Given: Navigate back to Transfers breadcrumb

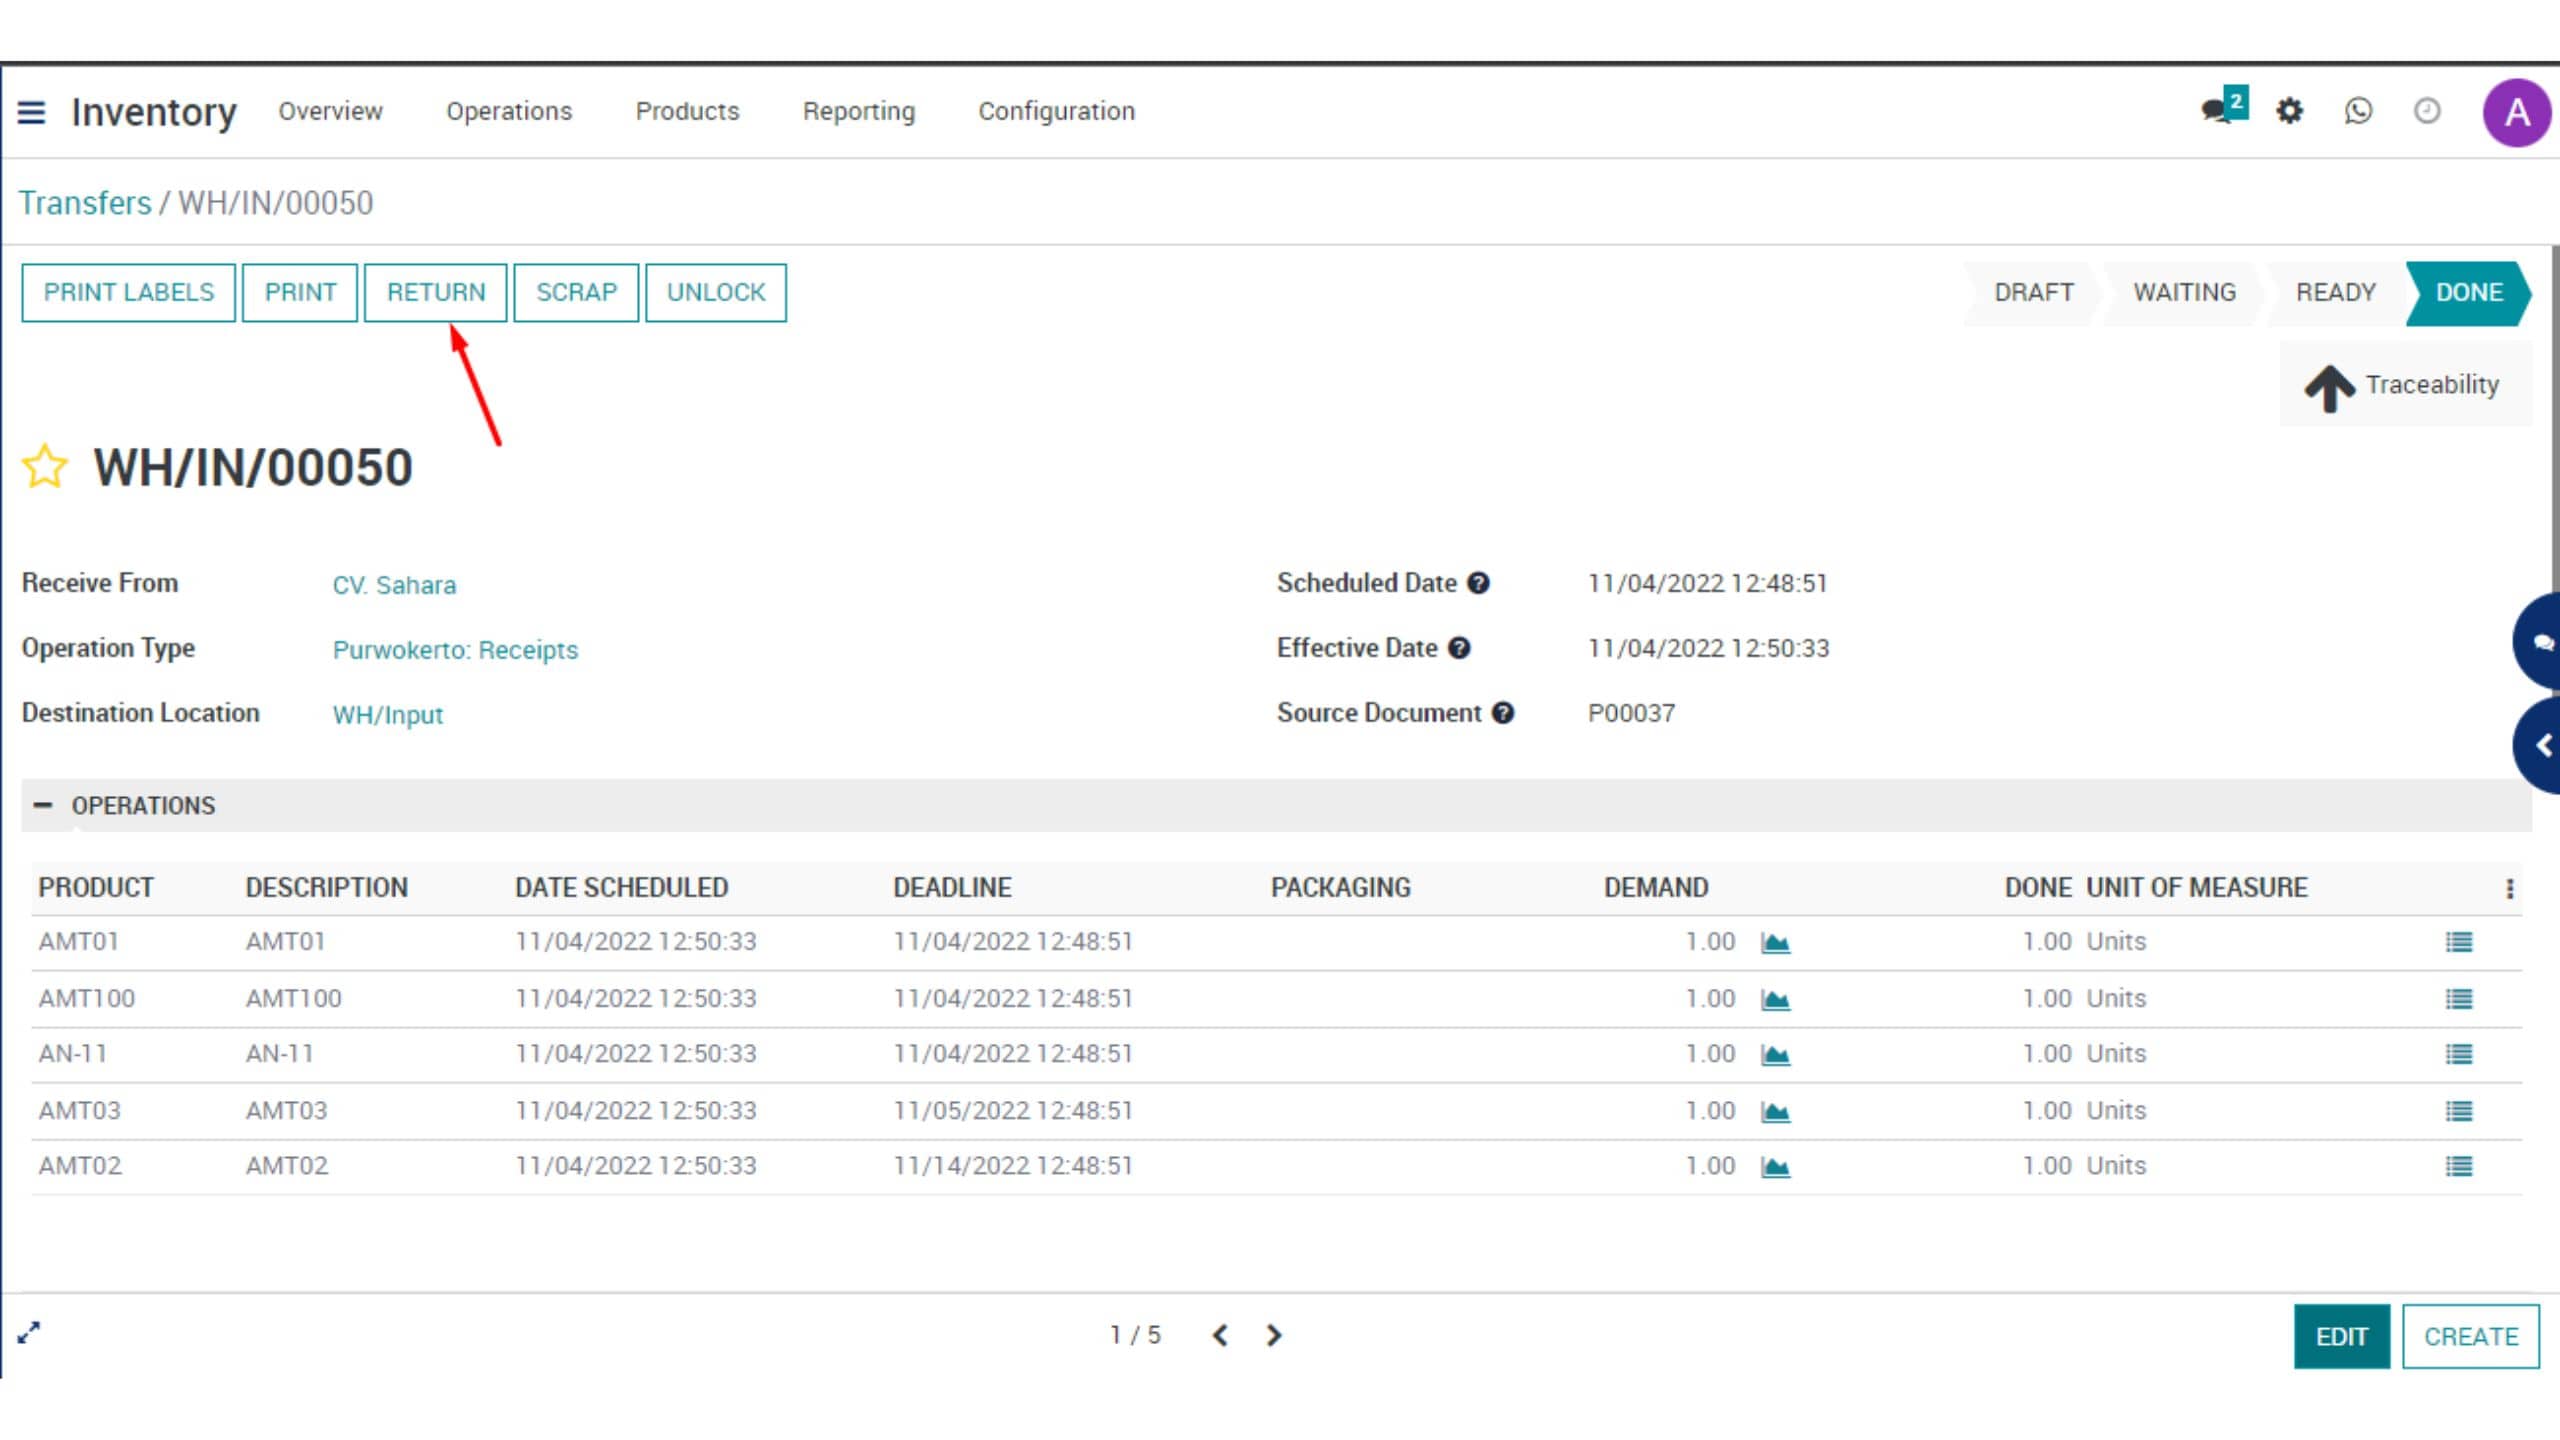Looking at the screenshot, I should [x=85, y=203].
